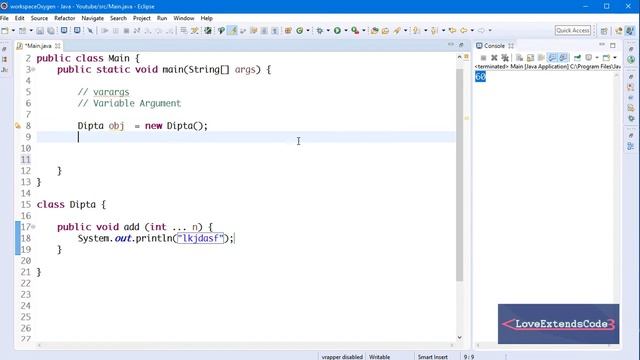Maximize the Console view

coord(613,45)
